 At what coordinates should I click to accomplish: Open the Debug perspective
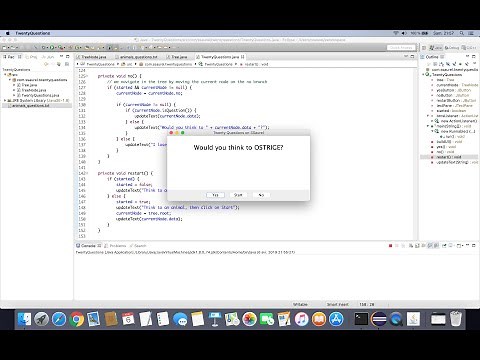[452, 48]
